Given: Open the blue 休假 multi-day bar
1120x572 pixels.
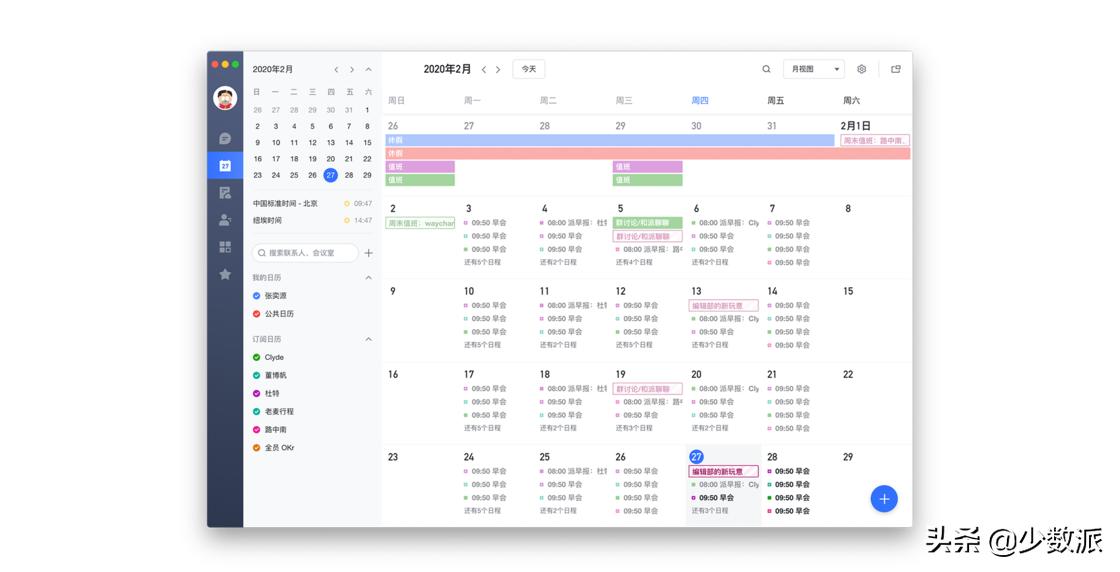Looking at the screenshot, I should (610, 141).
